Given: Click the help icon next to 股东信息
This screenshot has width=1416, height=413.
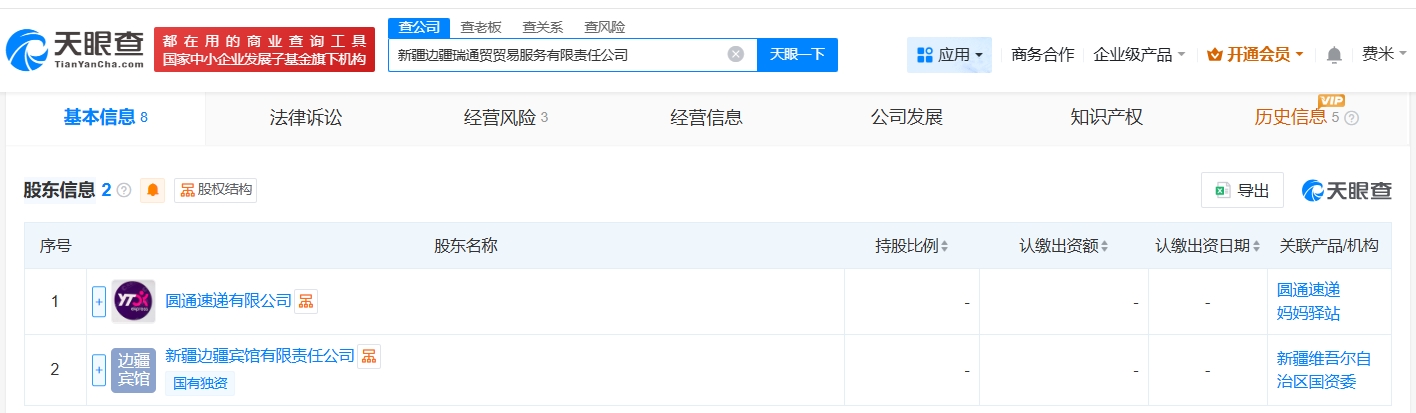Looking at the screenshot, I should tap(124, 190).
